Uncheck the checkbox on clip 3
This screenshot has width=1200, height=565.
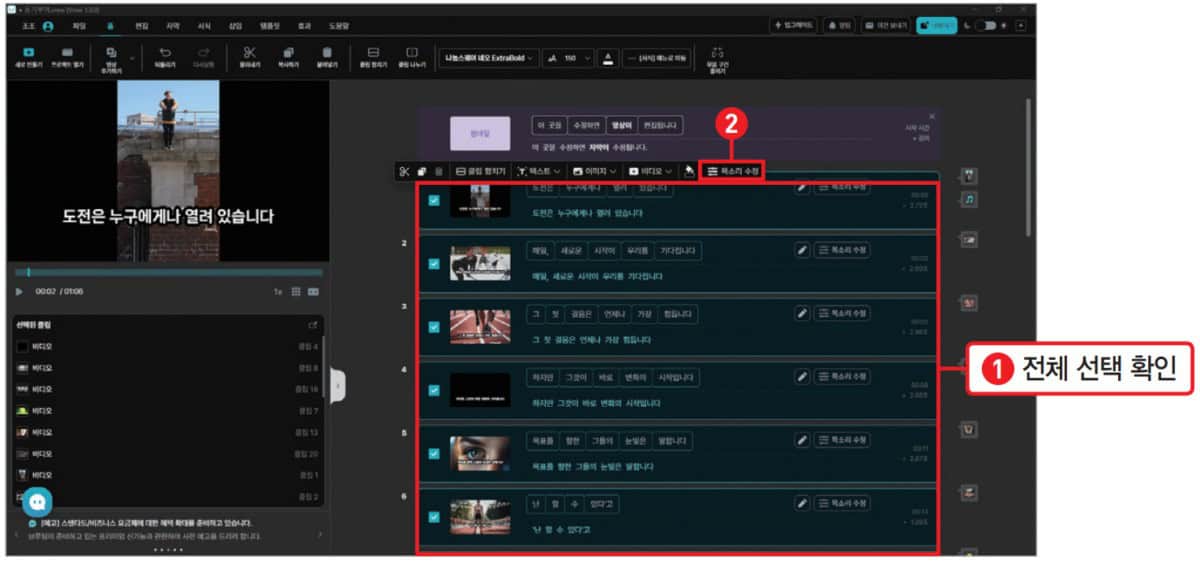(x=433, y=327)
